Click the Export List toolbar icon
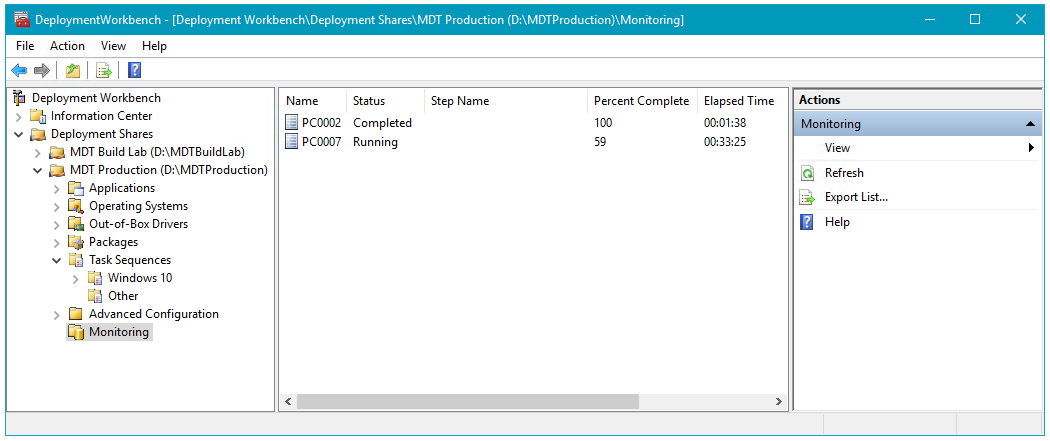This screenshot has width=1050, height=441. tap(103, 70)
